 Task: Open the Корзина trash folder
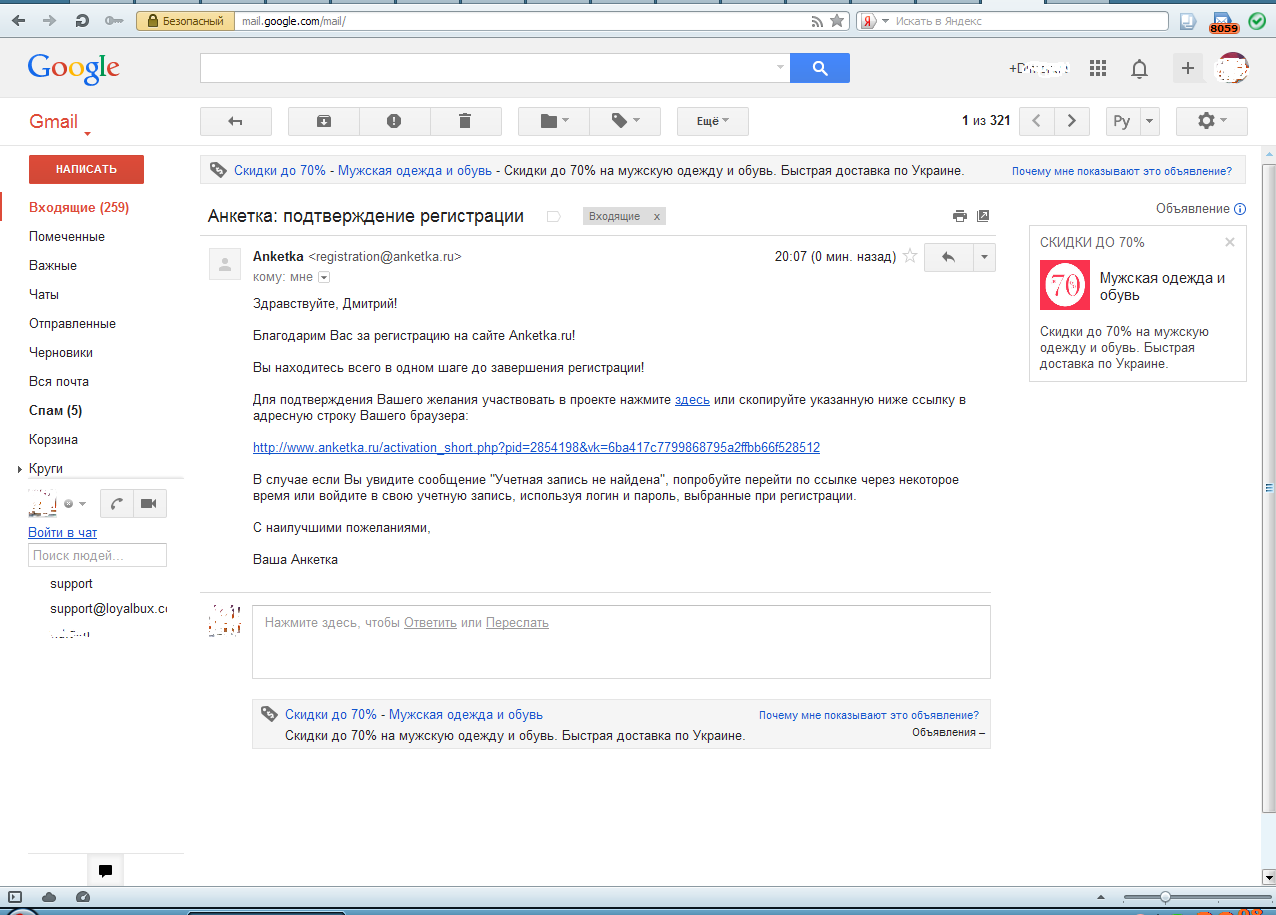point(53,440)
